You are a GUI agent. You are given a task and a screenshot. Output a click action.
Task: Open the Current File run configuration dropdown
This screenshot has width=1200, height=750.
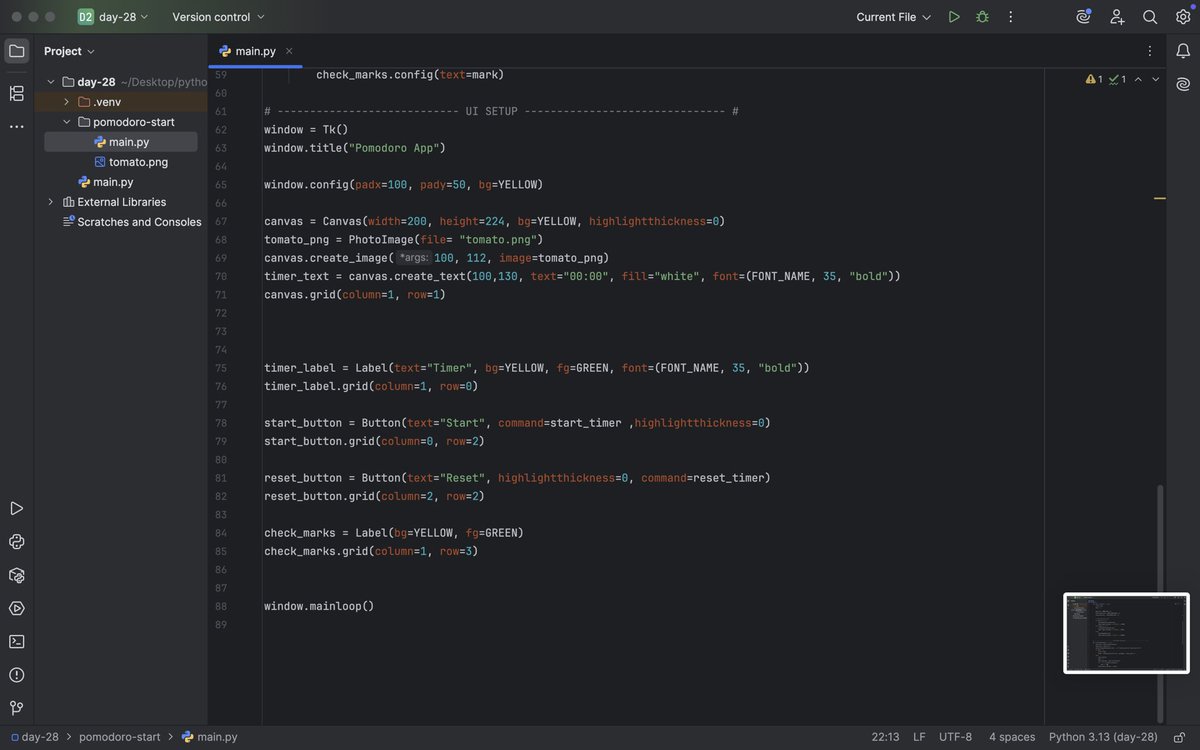(893, 17)
